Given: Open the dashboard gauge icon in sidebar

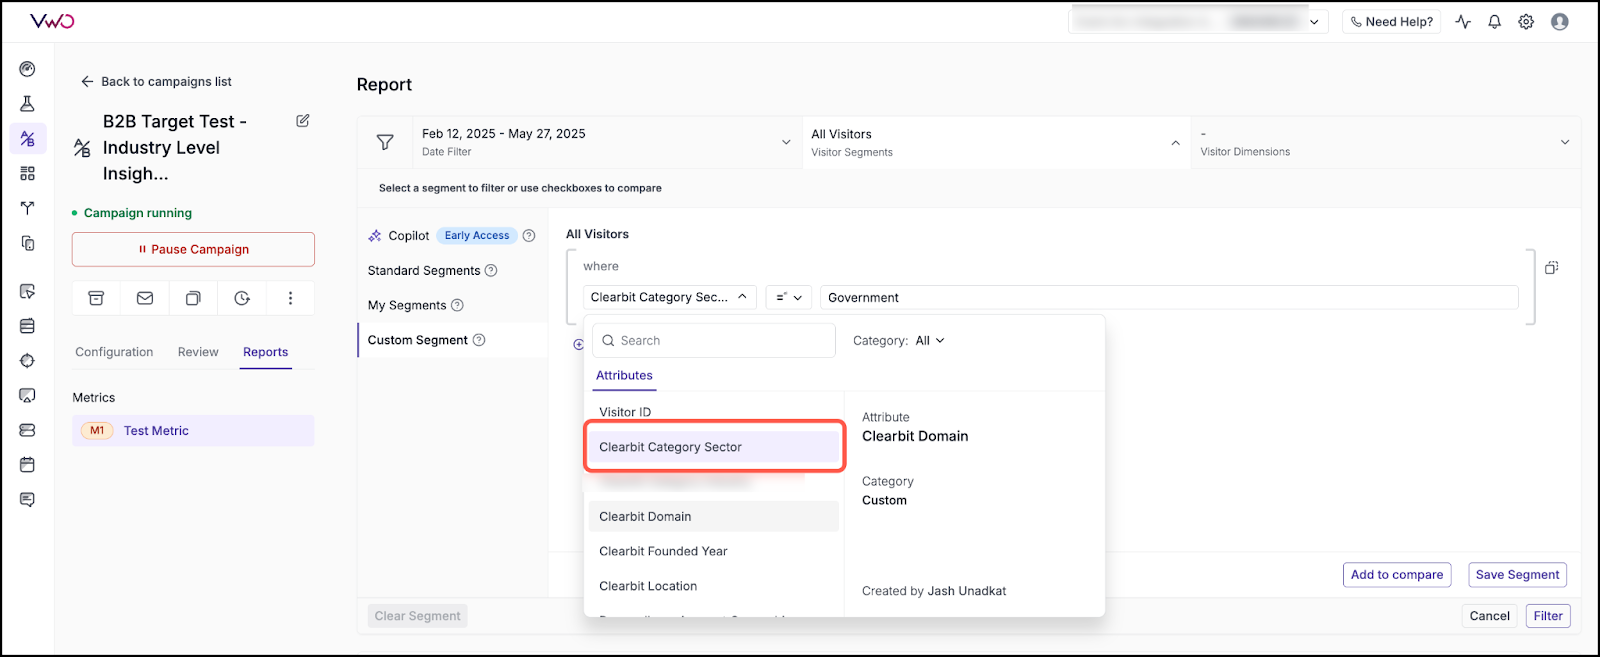Looking at the screenshot, I should point(27,69).
